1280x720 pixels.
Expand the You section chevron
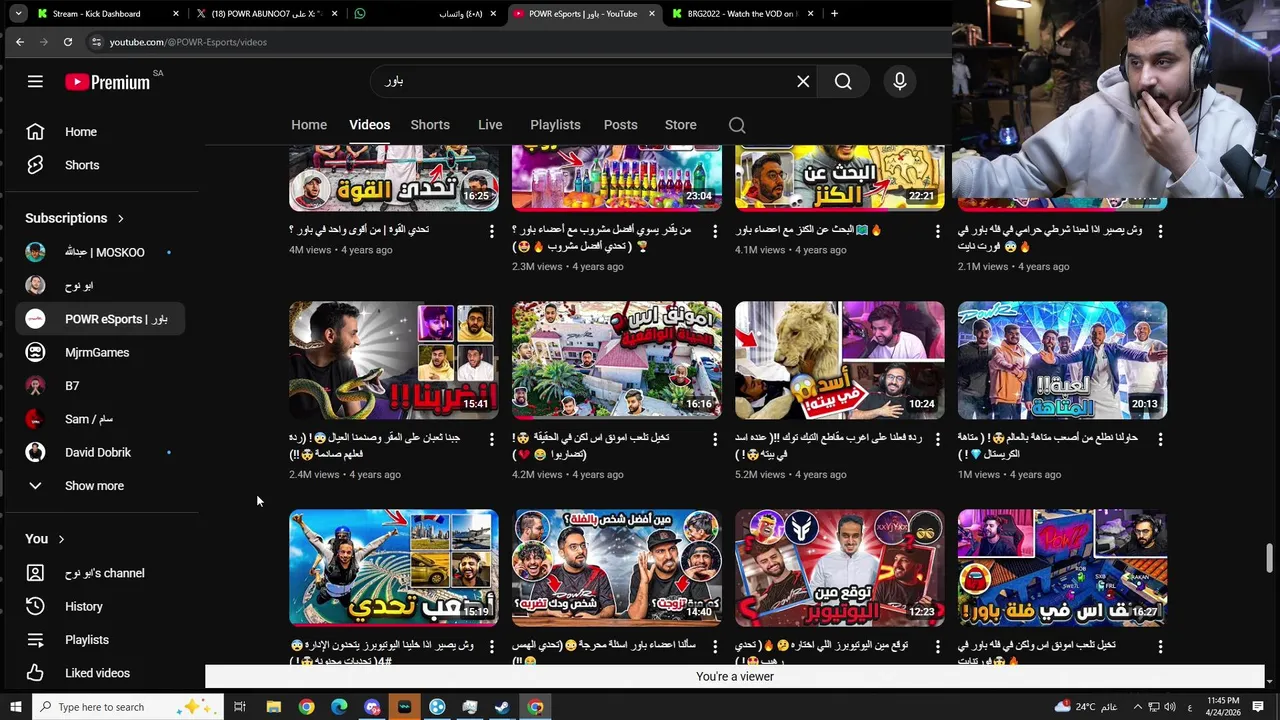tap(61, 539)
